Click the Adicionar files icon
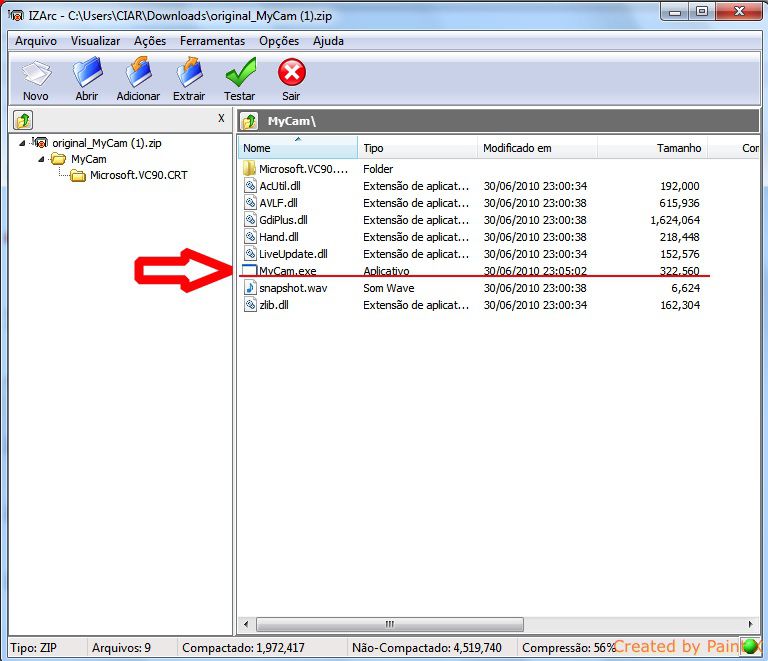 point(138,77)
